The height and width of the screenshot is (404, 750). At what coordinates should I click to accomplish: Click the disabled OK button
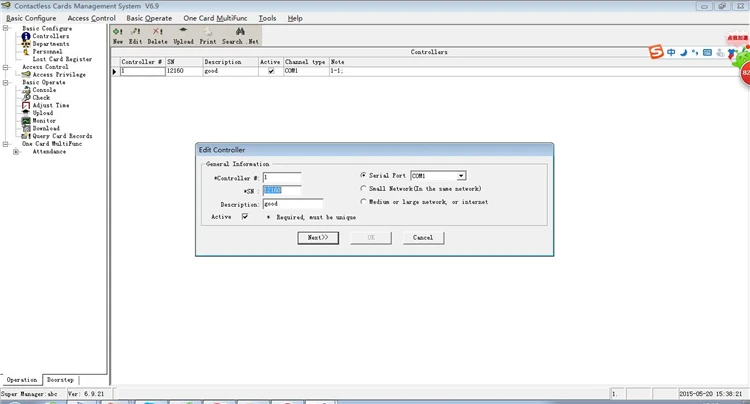coord(371,238)
